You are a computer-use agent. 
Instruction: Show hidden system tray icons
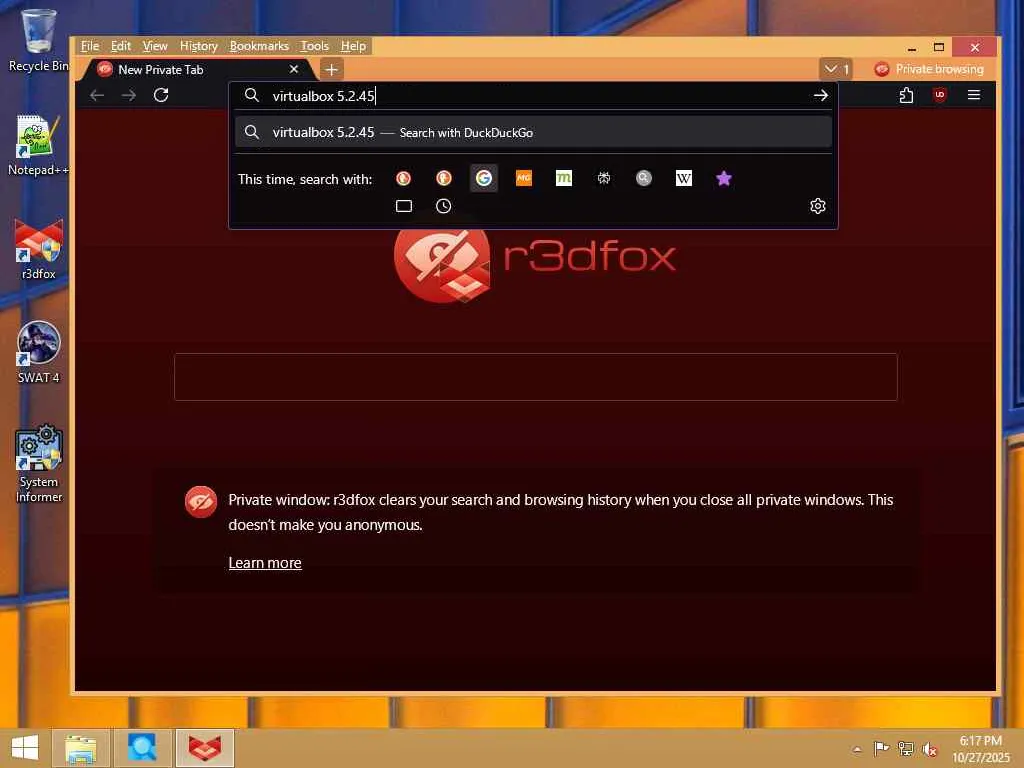pos(857,749)
